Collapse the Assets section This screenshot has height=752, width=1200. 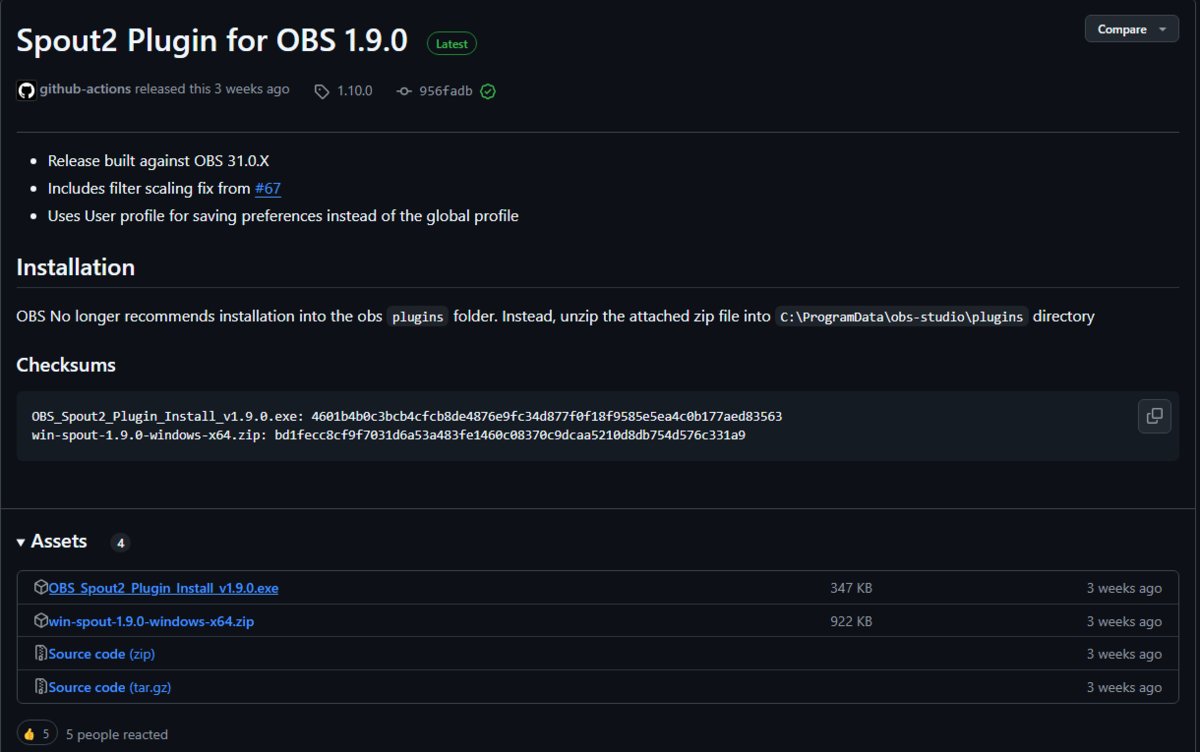click(x=52, y=541)
